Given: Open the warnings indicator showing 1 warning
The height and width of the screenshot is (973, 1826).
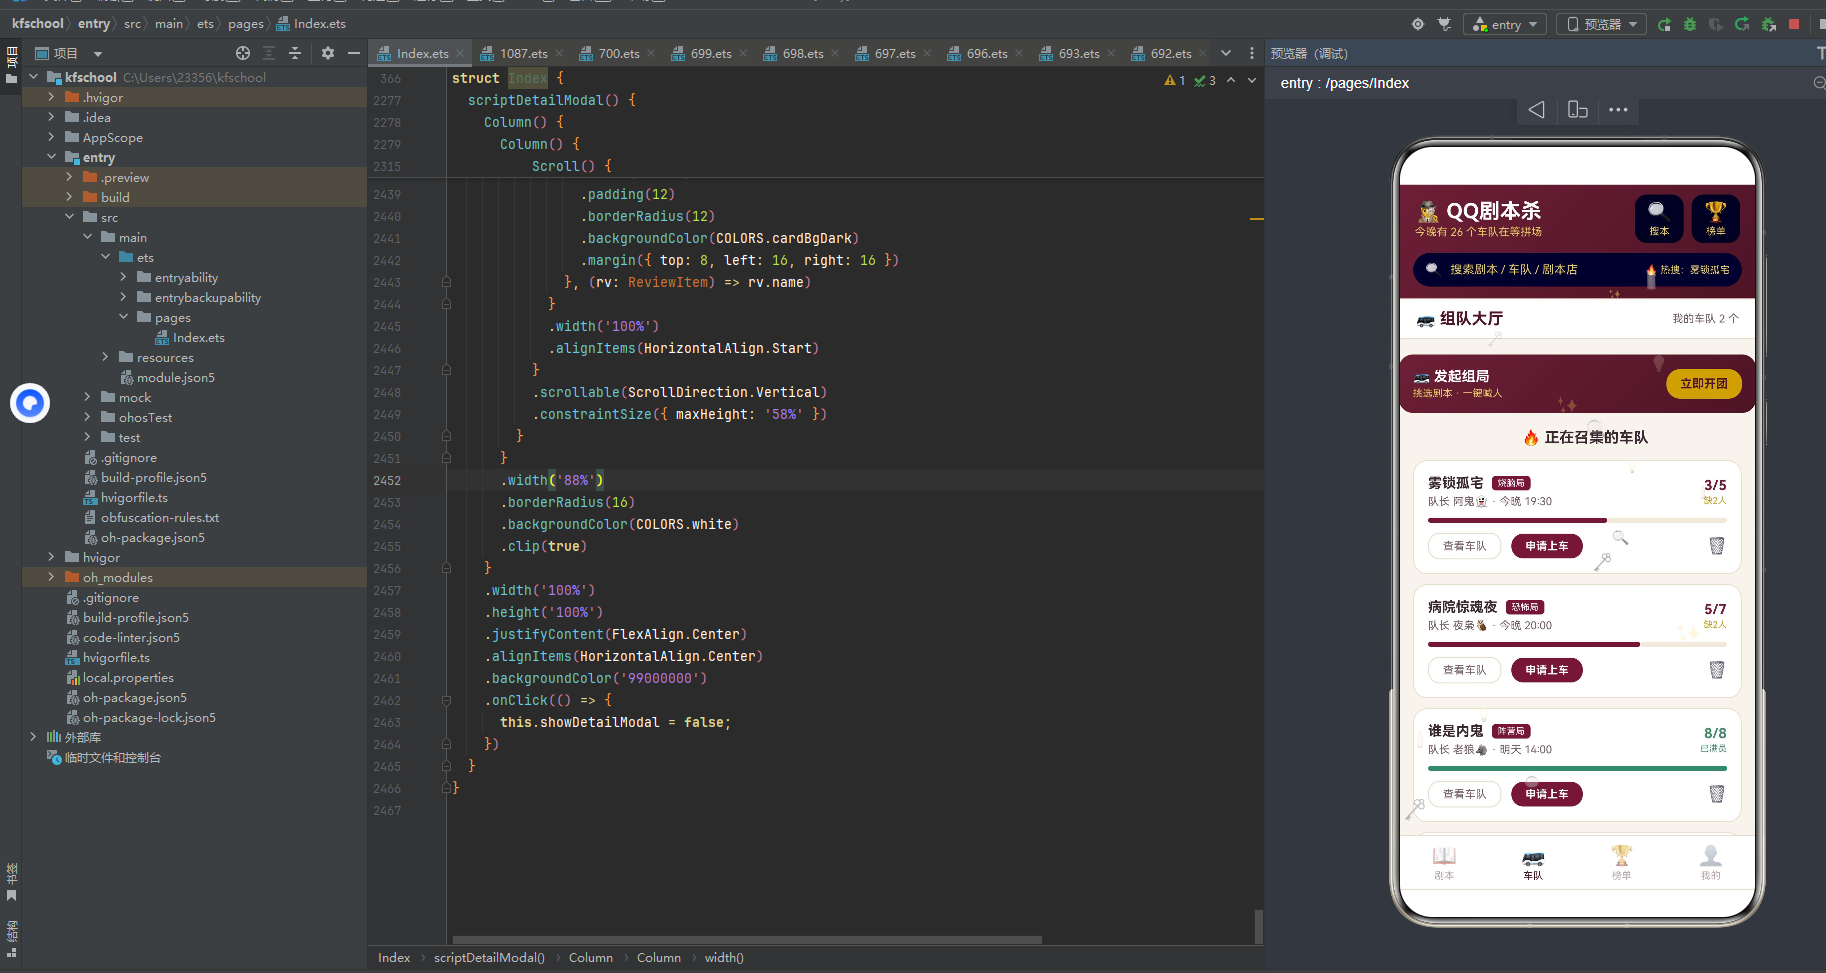Looking at the screenshot, I should point(1175,80).
